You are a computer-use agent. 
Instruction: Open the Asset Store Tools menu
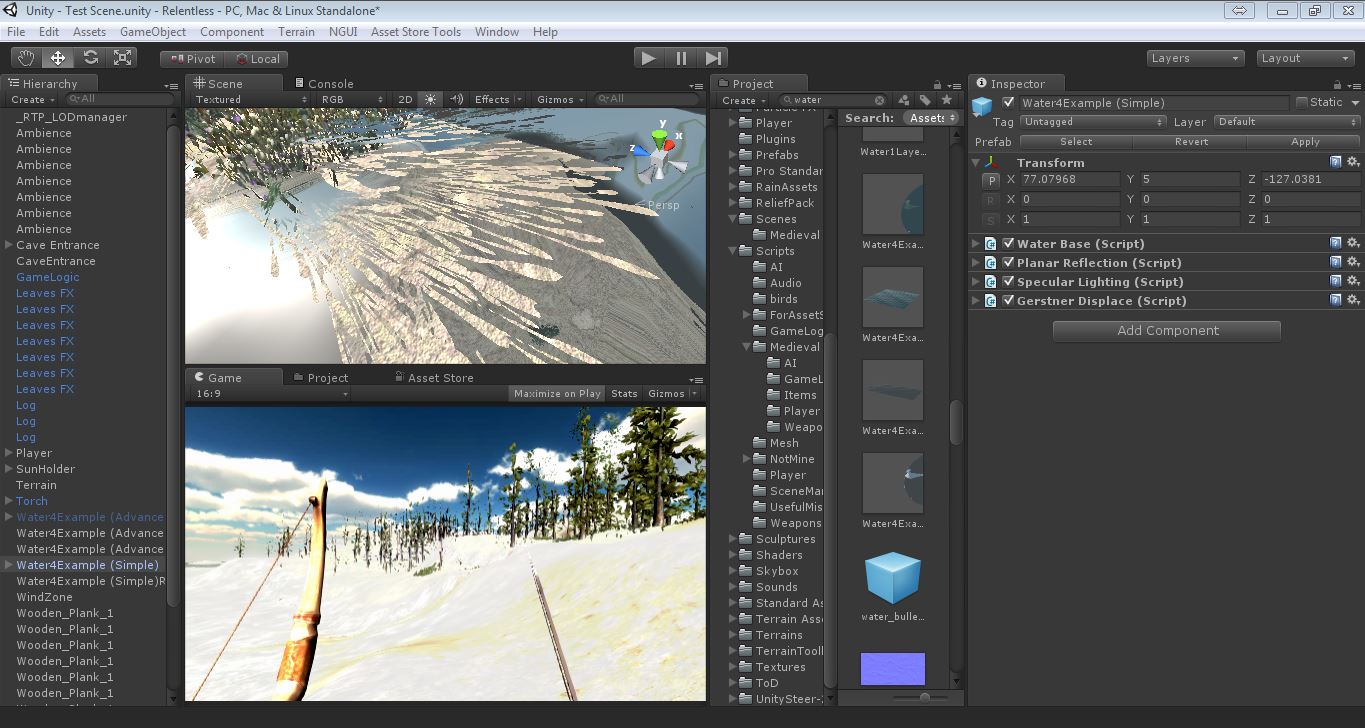pyautogui.click(x=416, y=32)
